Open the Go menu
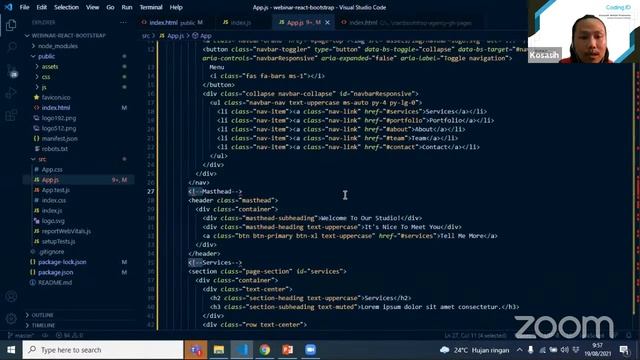Image resolution: width=640 pixels, height=360 pixels. pyautogui.click(x=110, y=7)
